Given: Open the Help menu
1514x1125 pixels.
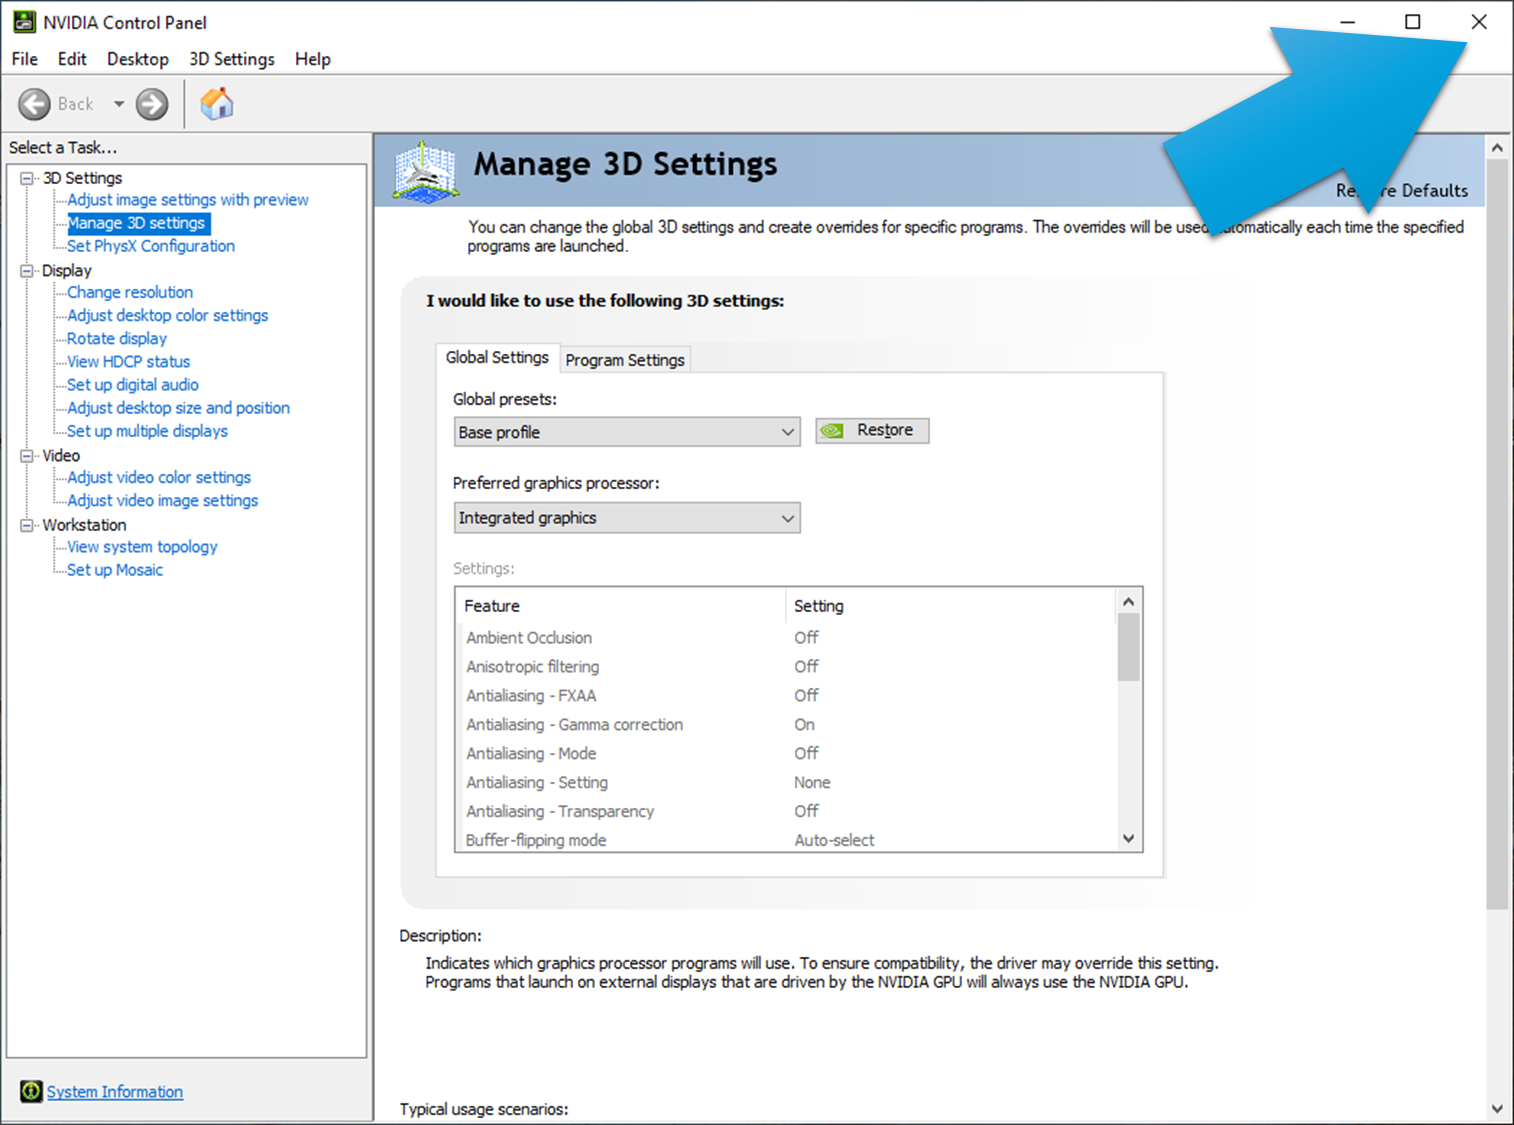Looking at the screenshot, I should [313, 59].
